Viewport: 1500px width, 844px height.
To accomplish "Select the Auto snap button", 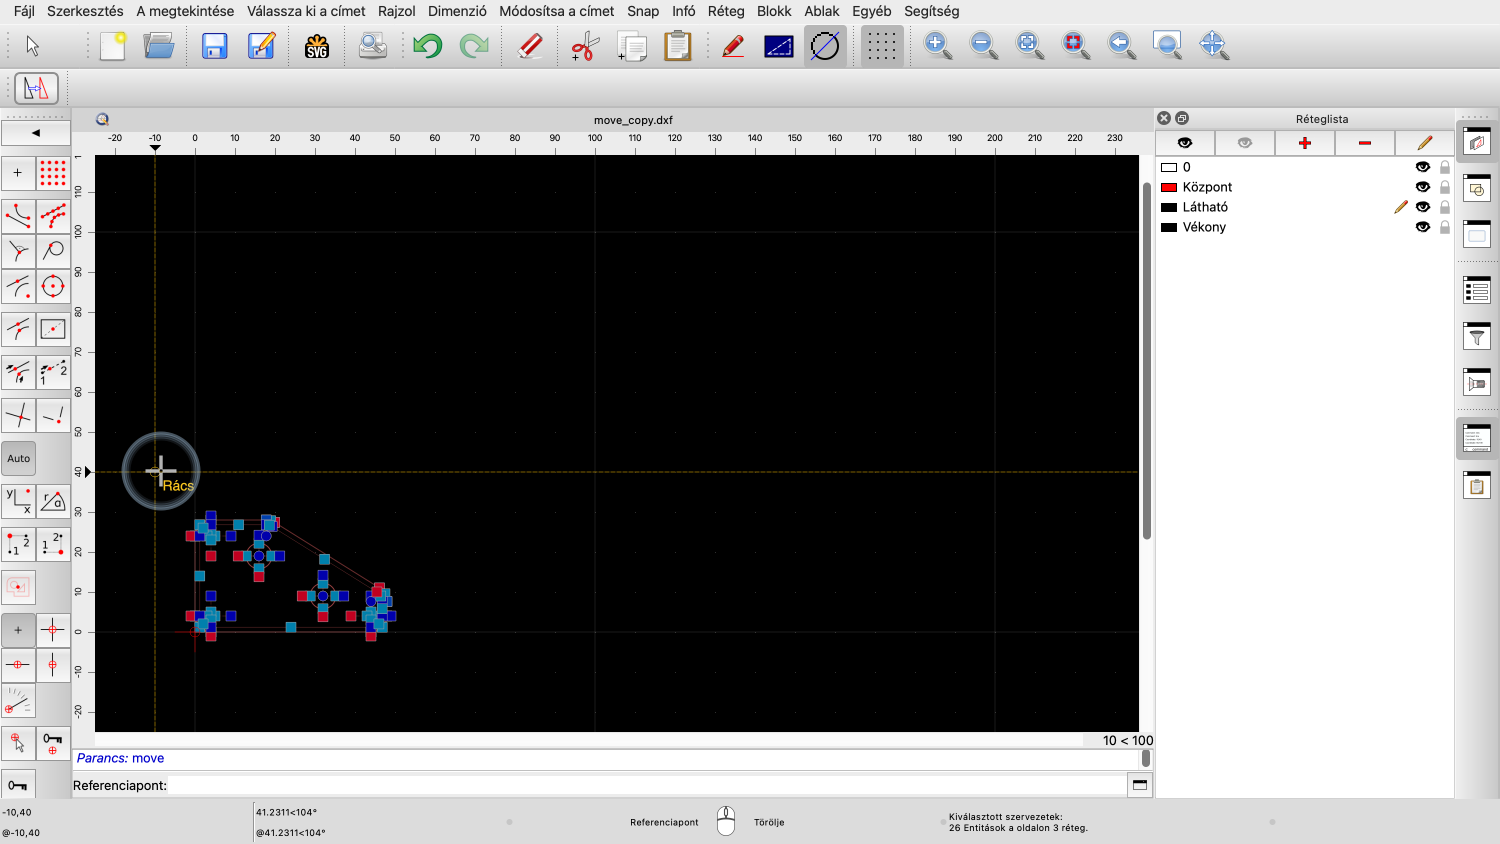I will (x=18, y=458).
